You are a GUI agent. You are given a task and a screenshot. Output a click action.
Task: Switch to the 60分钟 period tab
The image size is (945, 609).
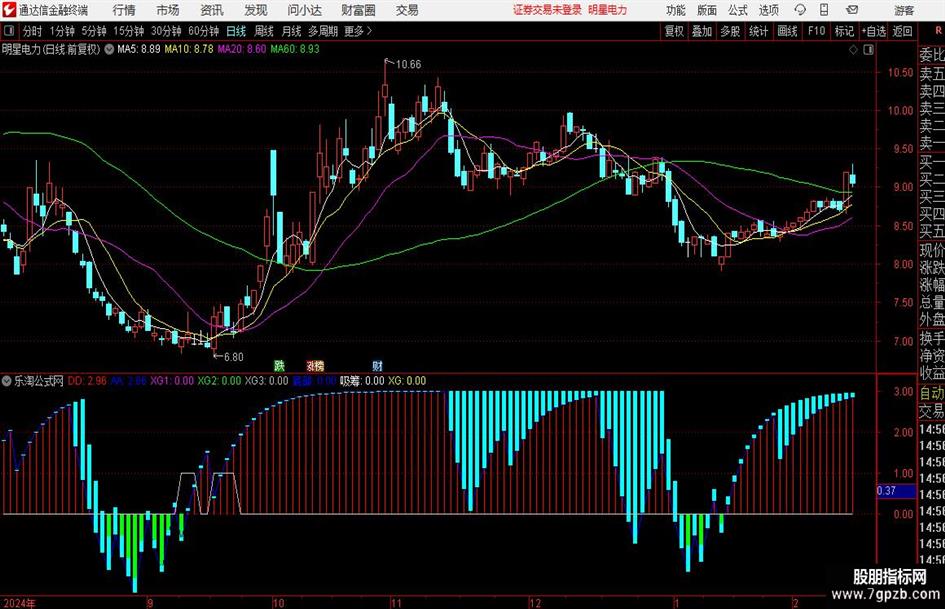[x=204, y=31]
